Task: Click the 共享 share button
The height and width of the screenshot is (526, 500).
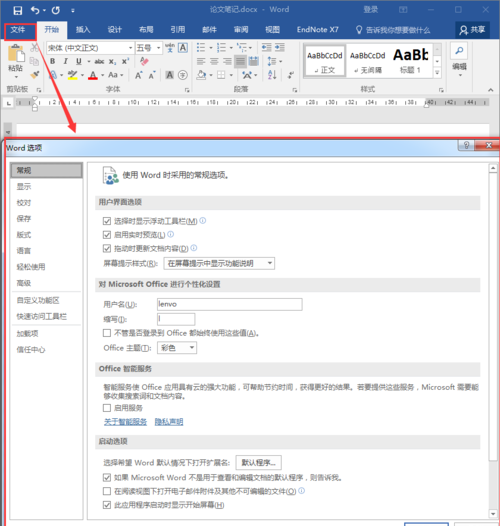Action: [472, 30]
